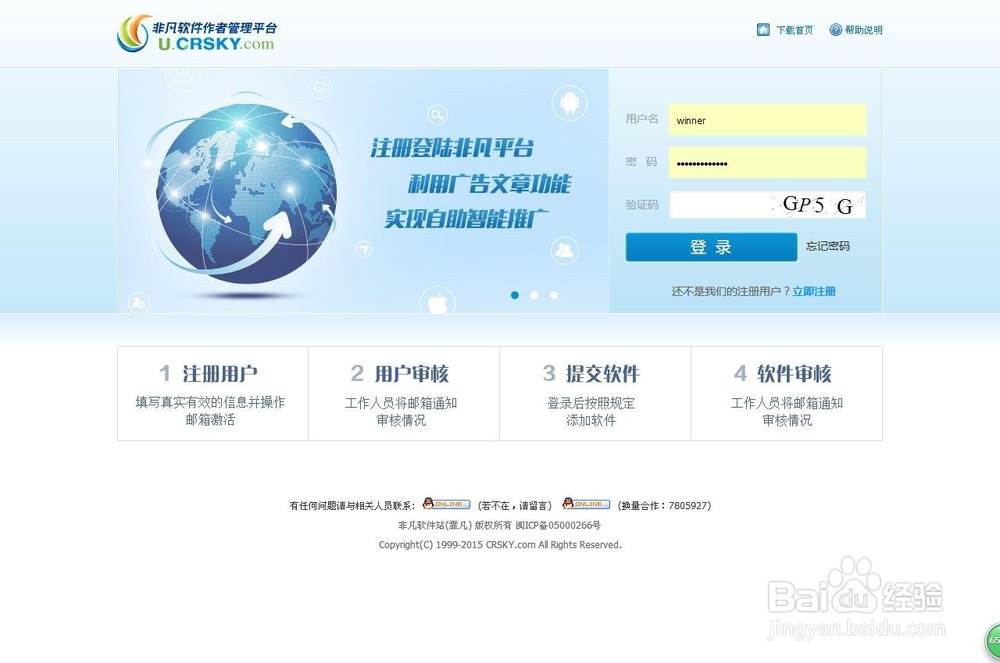Screen dimensions: 1000x663
Task: Select the first highlighted carousel dot
Action: 515,295
